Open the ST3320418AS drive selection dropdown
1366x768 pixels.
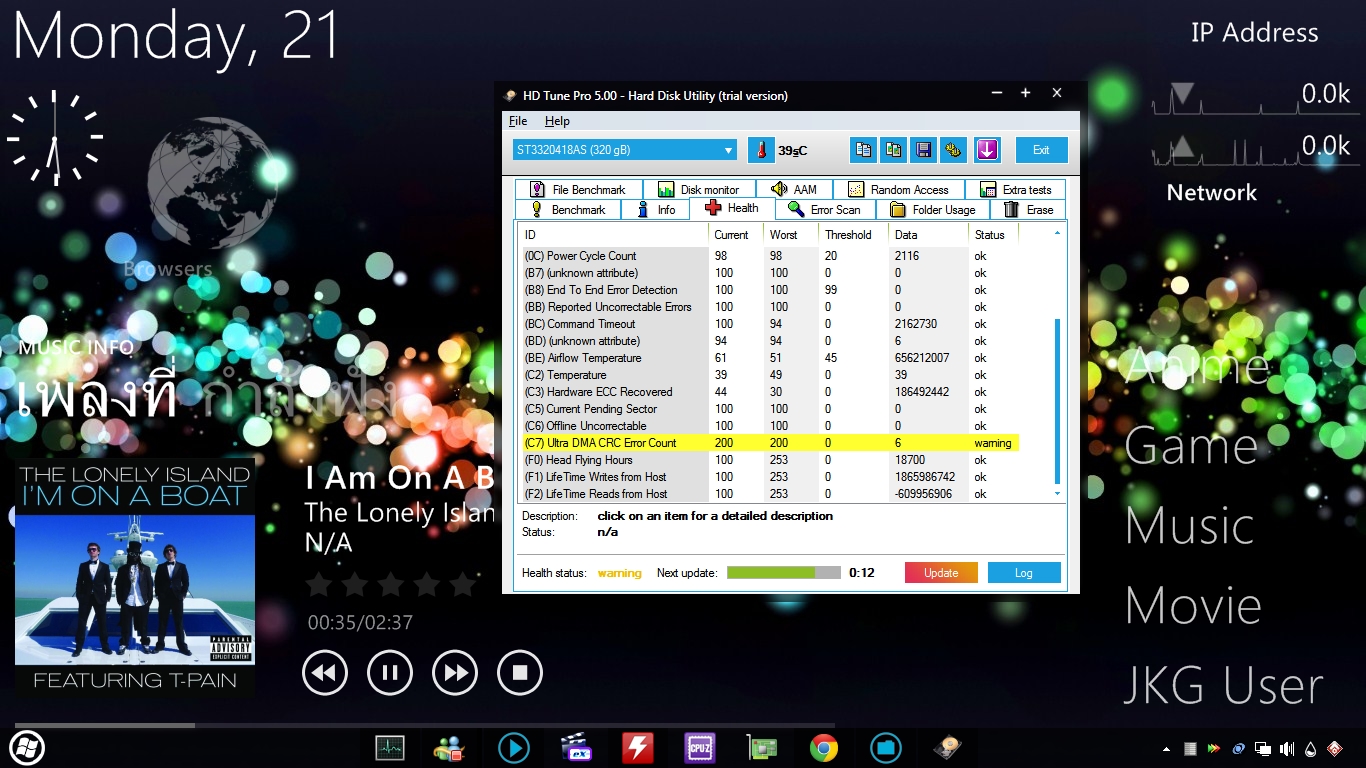click(x=625, y=150)
